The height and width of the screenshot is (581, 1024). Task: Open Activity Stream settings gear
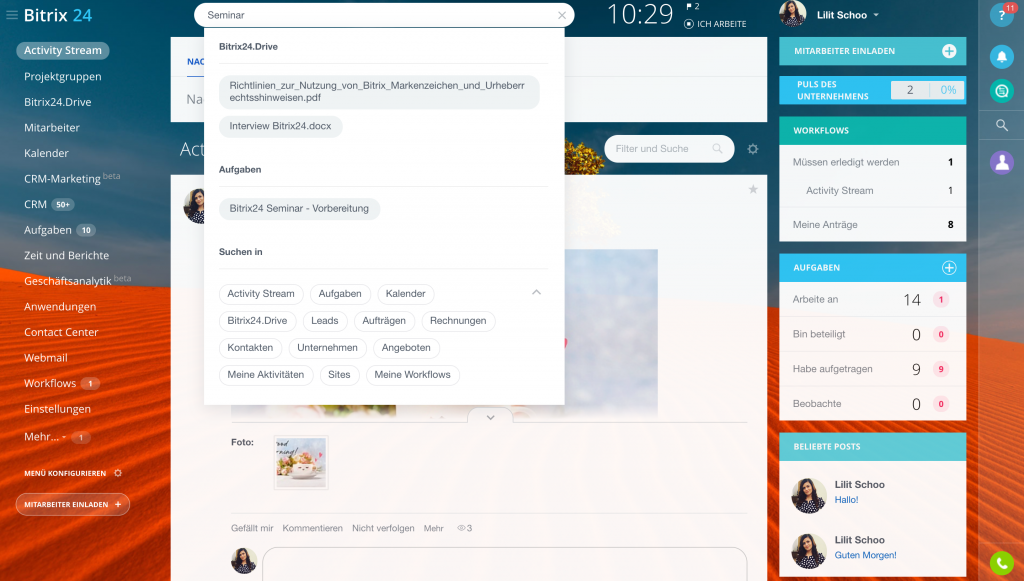[753, 149]
